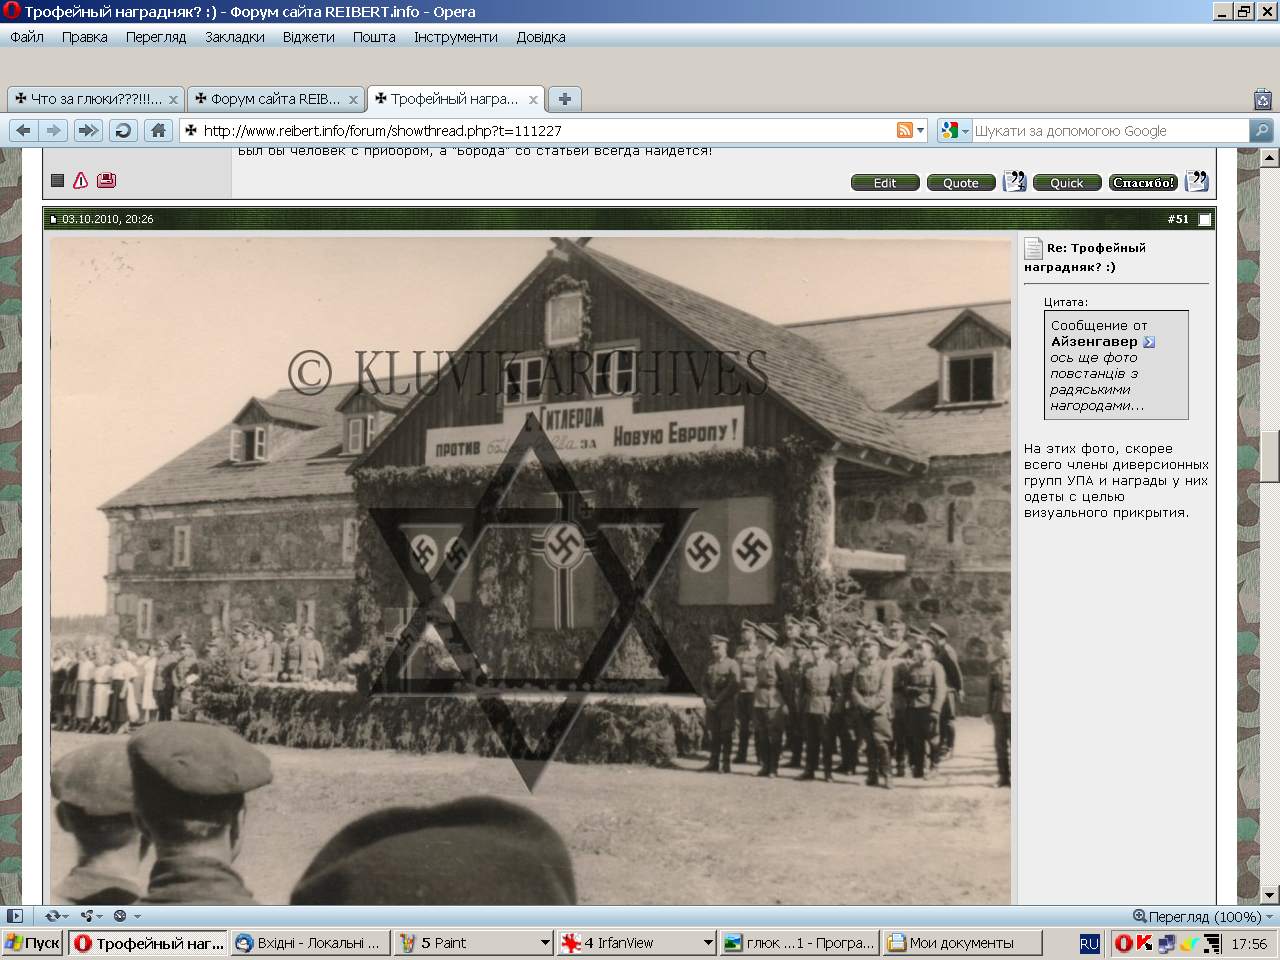Close the 'Форум сайта REIB...' tab
This screenshot has height=960, width=1280.
353,100
